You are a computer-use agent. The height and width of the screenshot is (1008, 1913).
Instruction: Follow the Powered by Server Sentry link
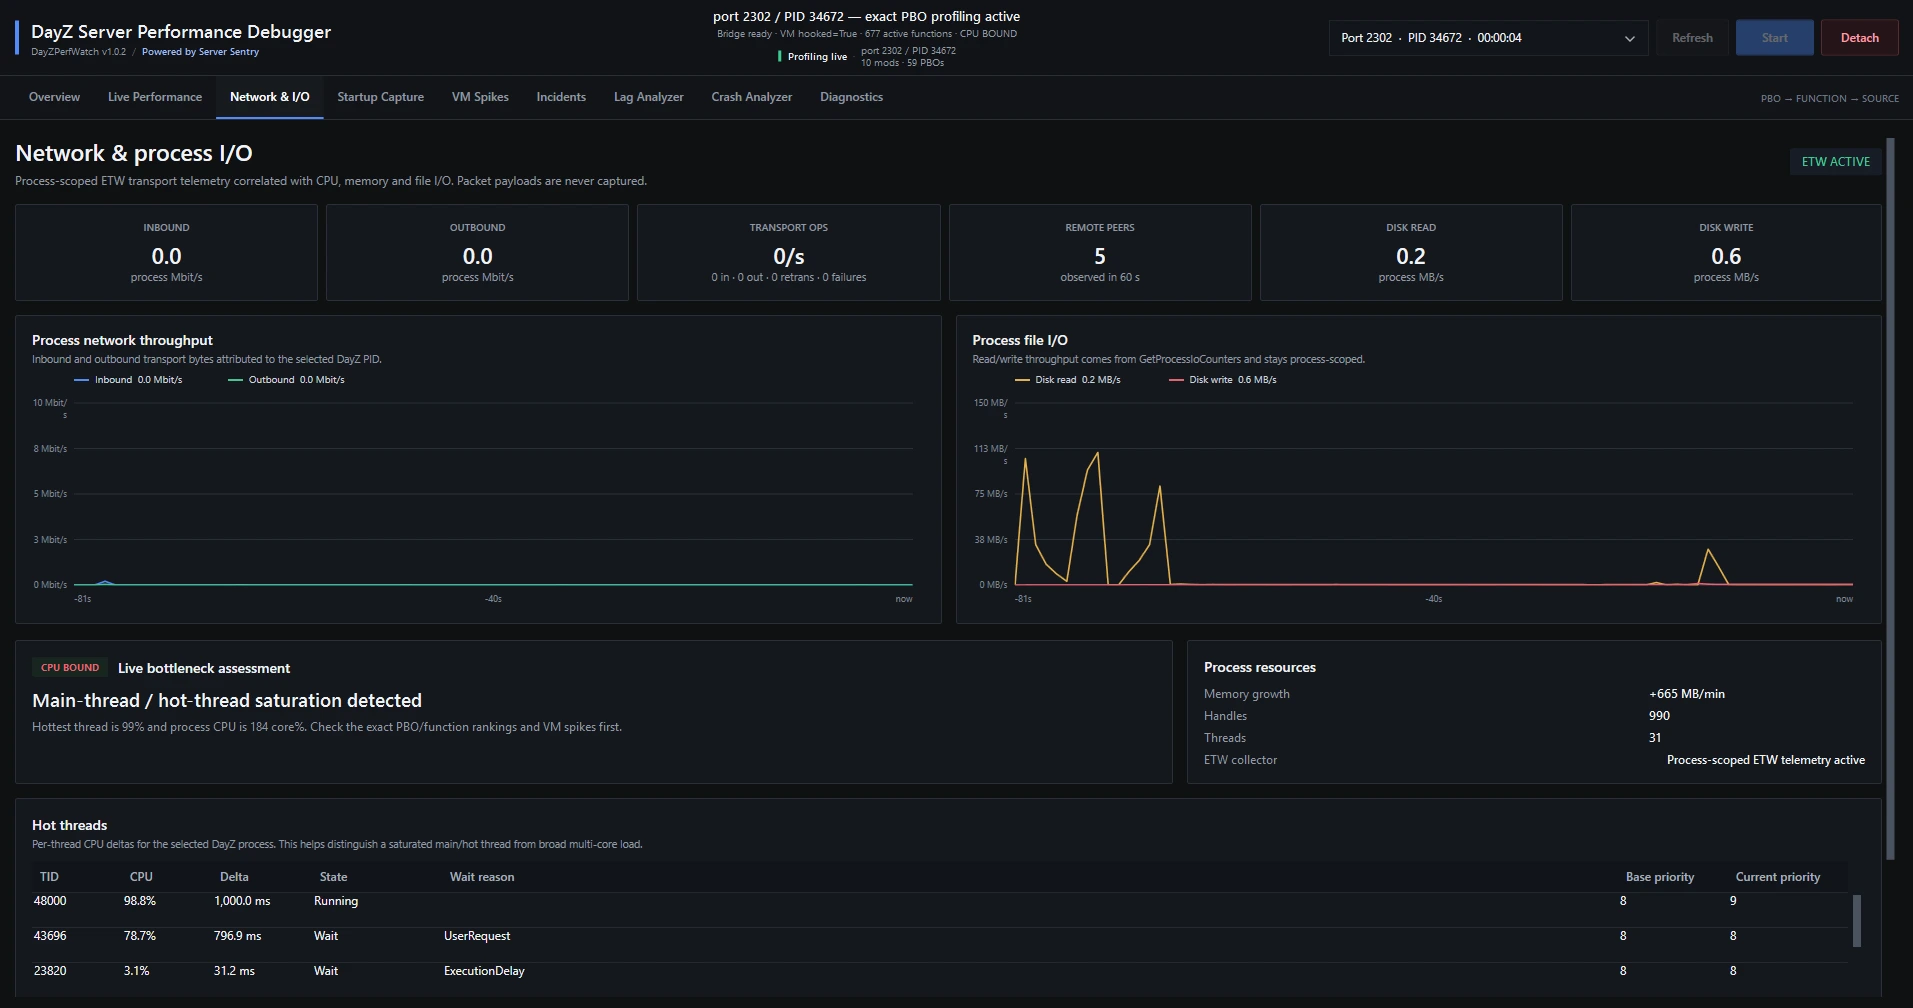(x=200, y=52)
